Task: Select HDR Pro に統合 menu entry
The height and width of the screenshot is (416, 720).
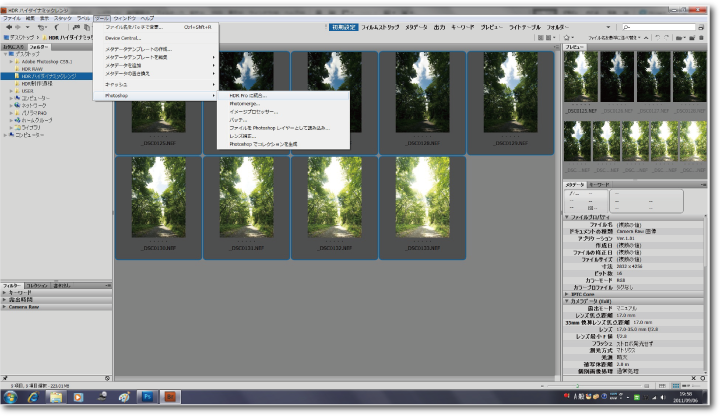Action: 248,96
